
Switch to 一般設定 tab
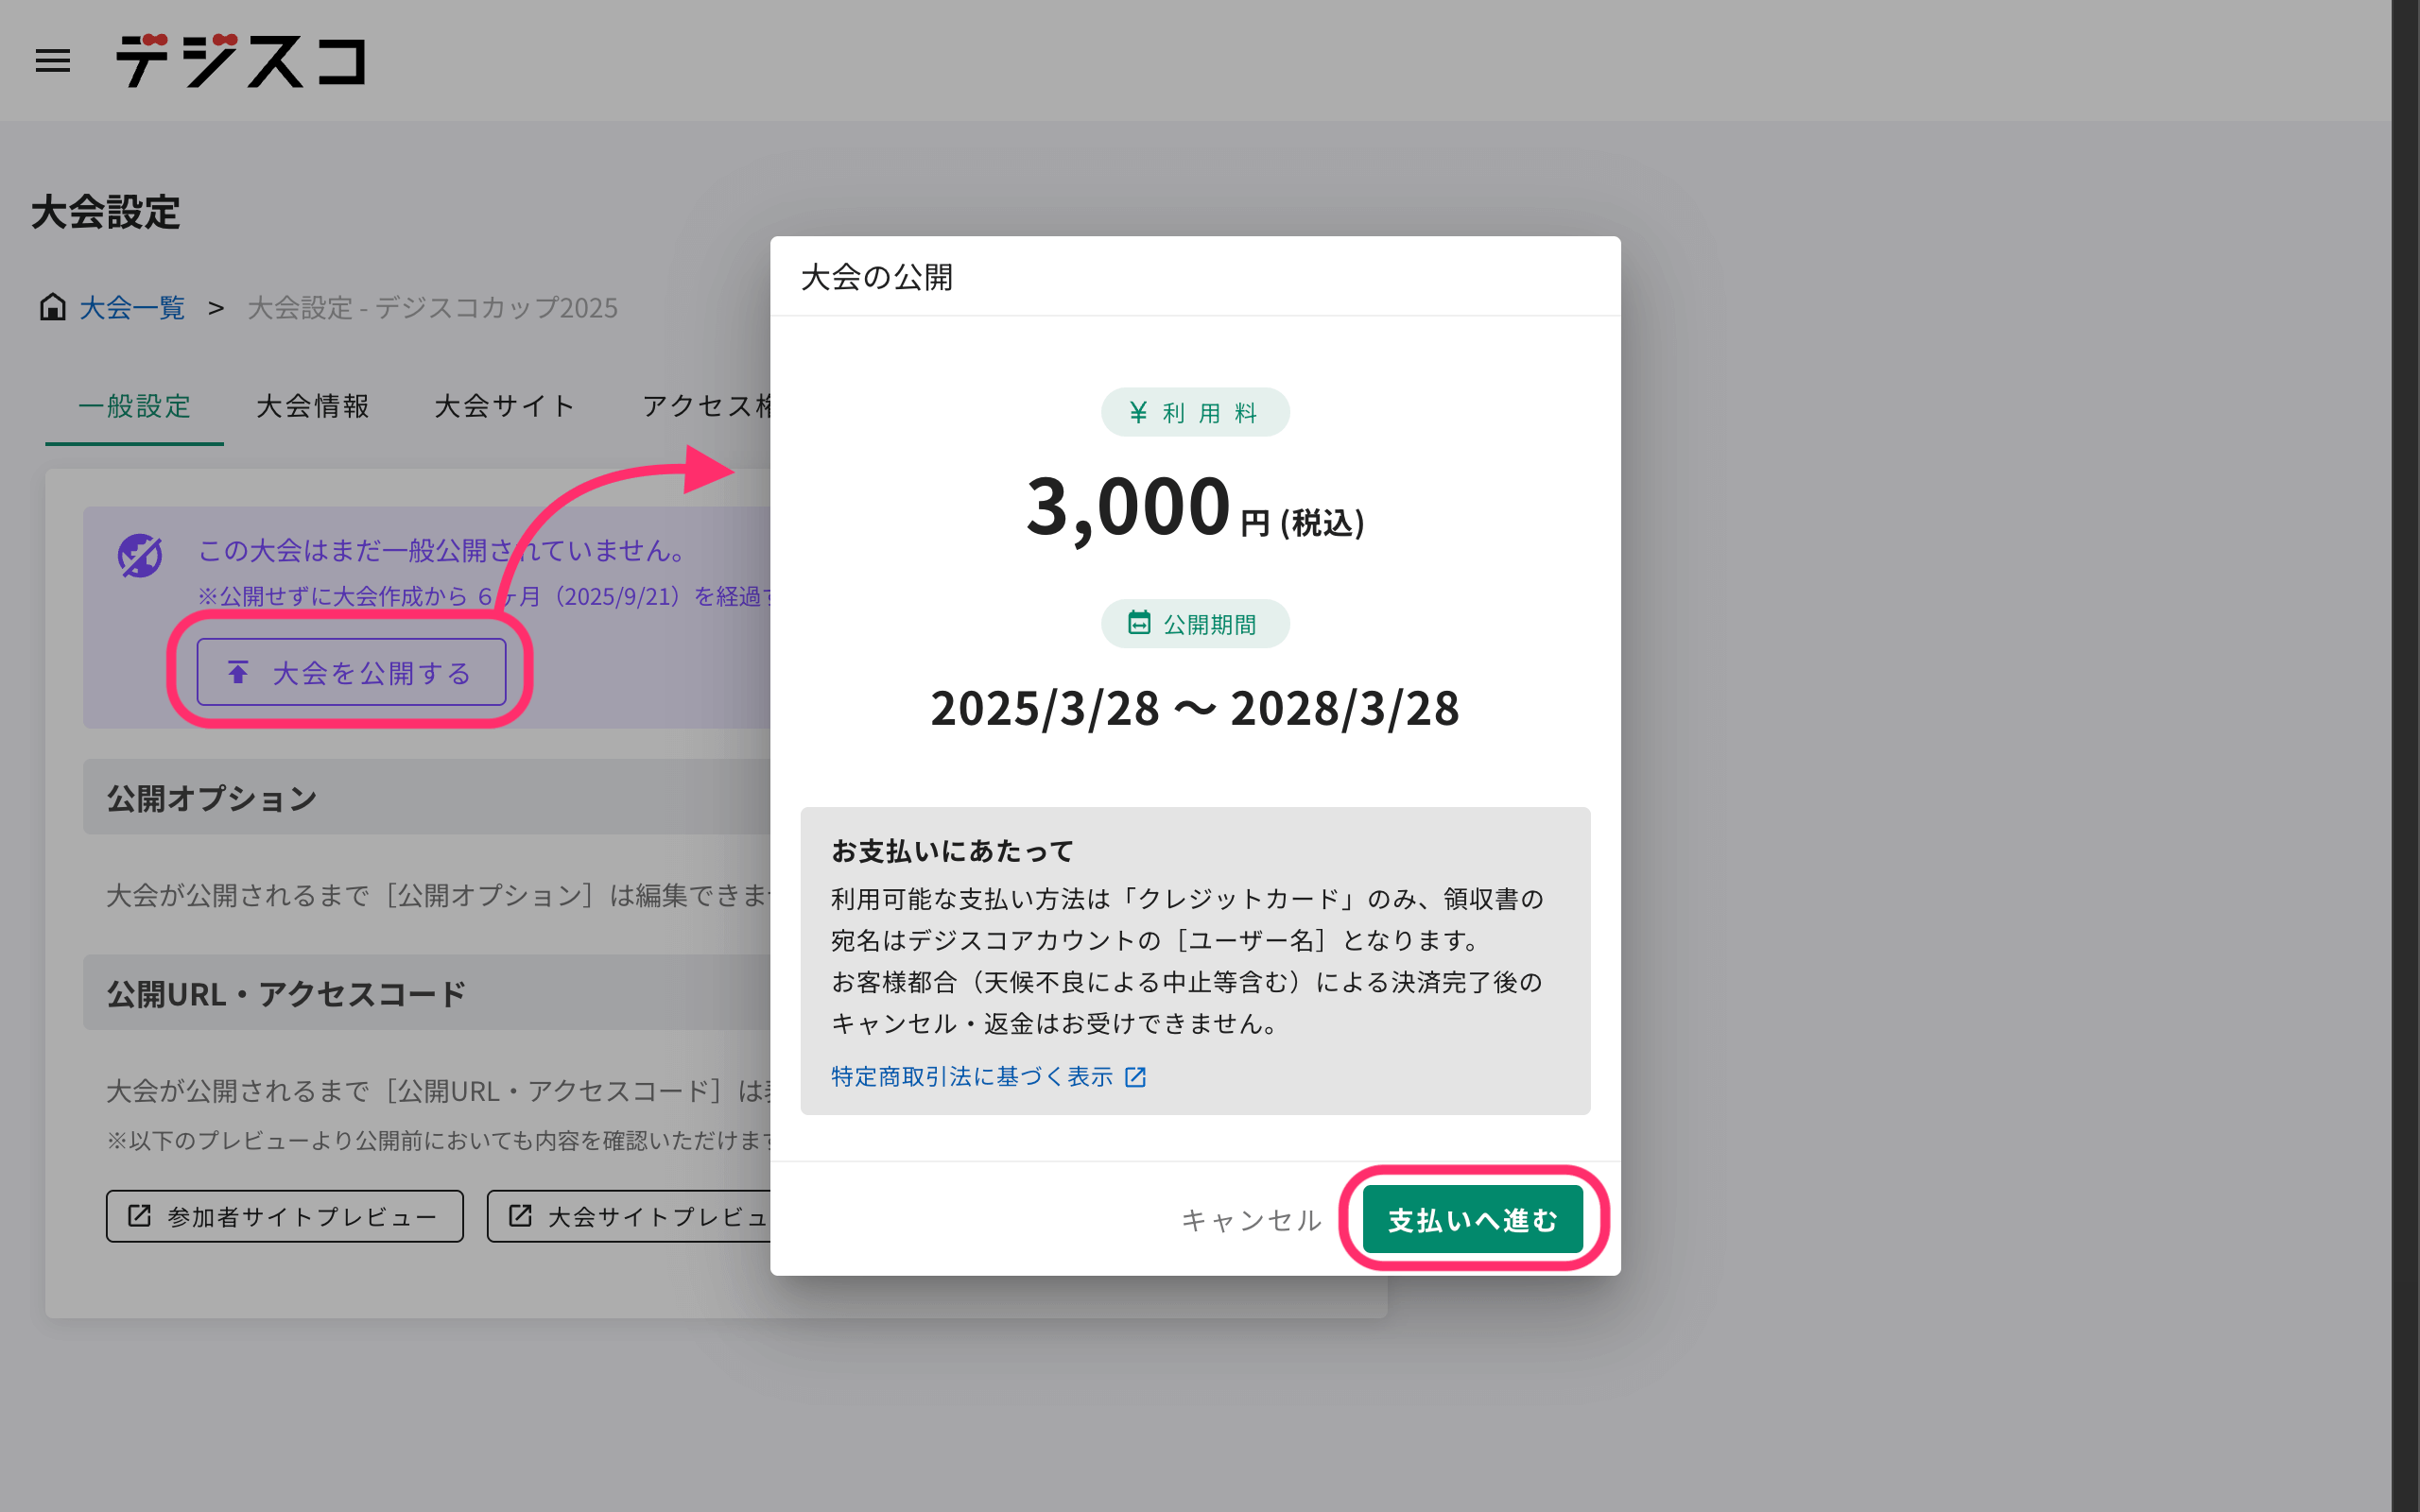click(x=135, y=406)
